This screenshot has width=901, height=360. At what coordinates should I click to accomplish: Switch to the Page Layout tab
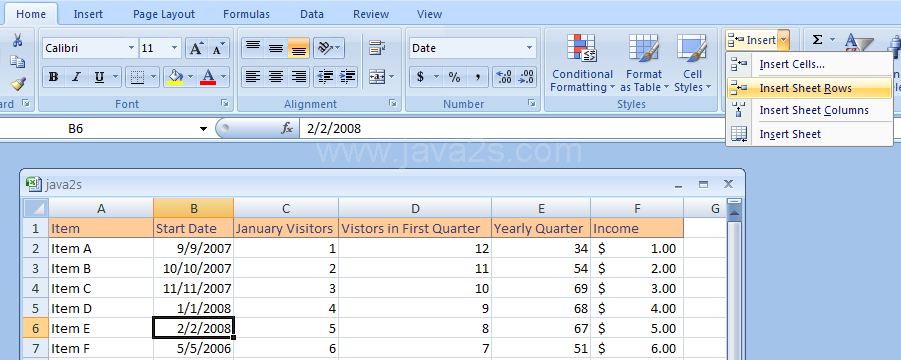(x=164, y=14)
